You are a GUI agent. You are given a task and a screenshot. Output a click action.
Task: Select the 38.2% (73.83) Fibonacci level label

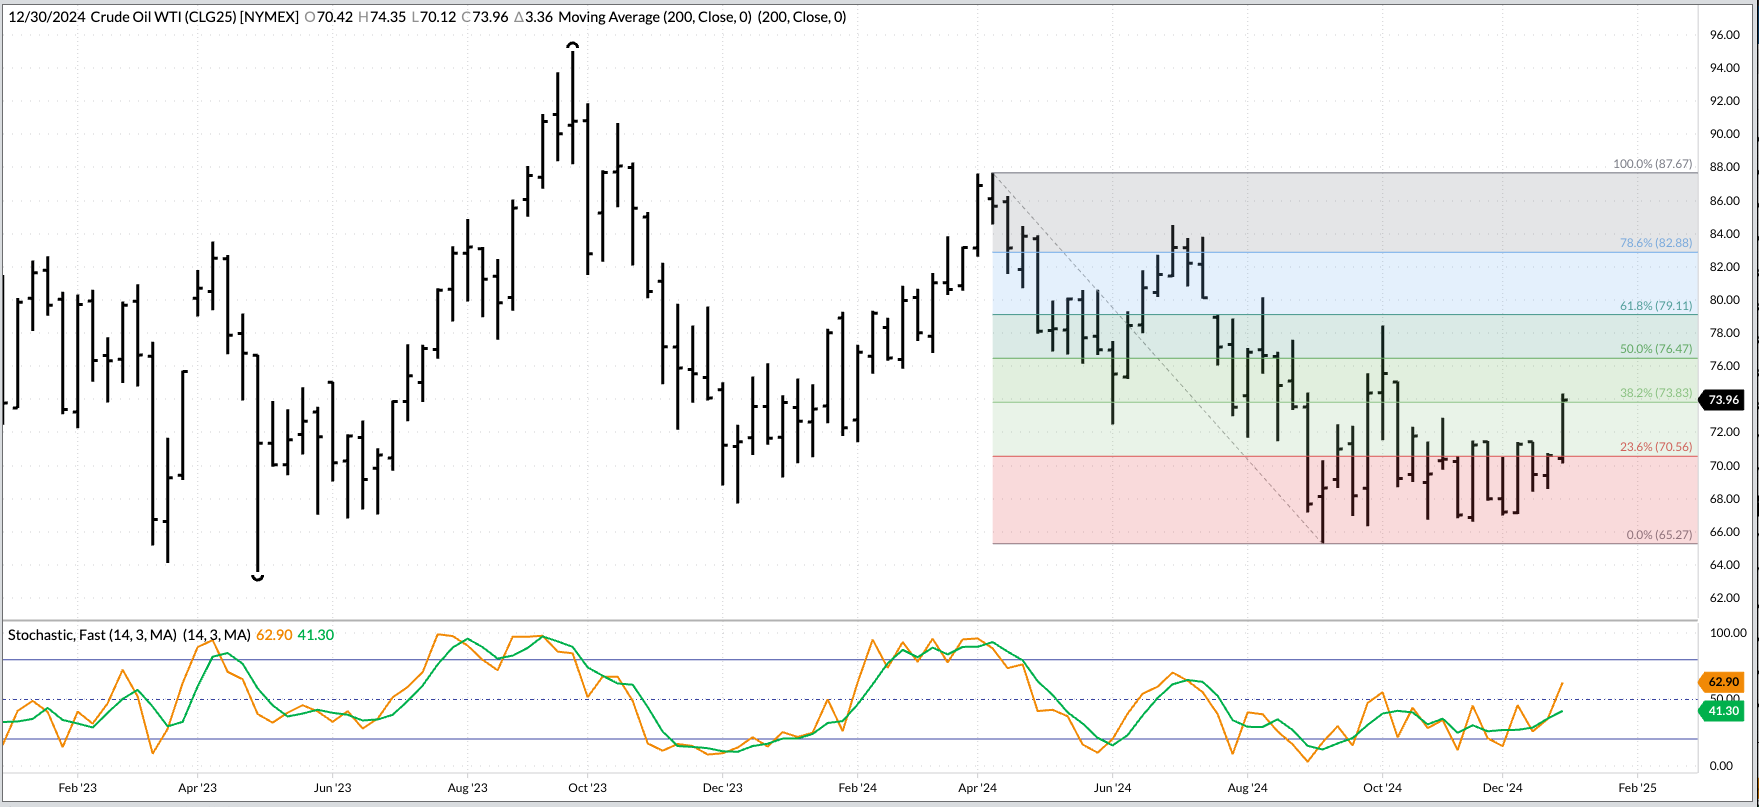(1656, 393)
